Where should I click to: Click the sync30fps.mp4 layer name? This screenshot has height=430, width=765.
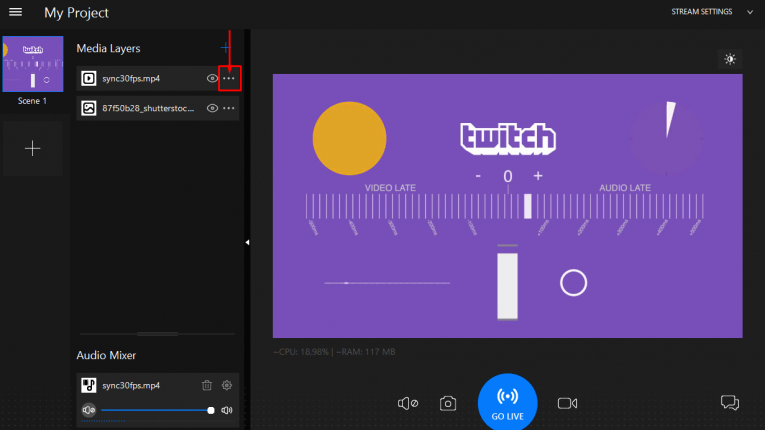131,79
